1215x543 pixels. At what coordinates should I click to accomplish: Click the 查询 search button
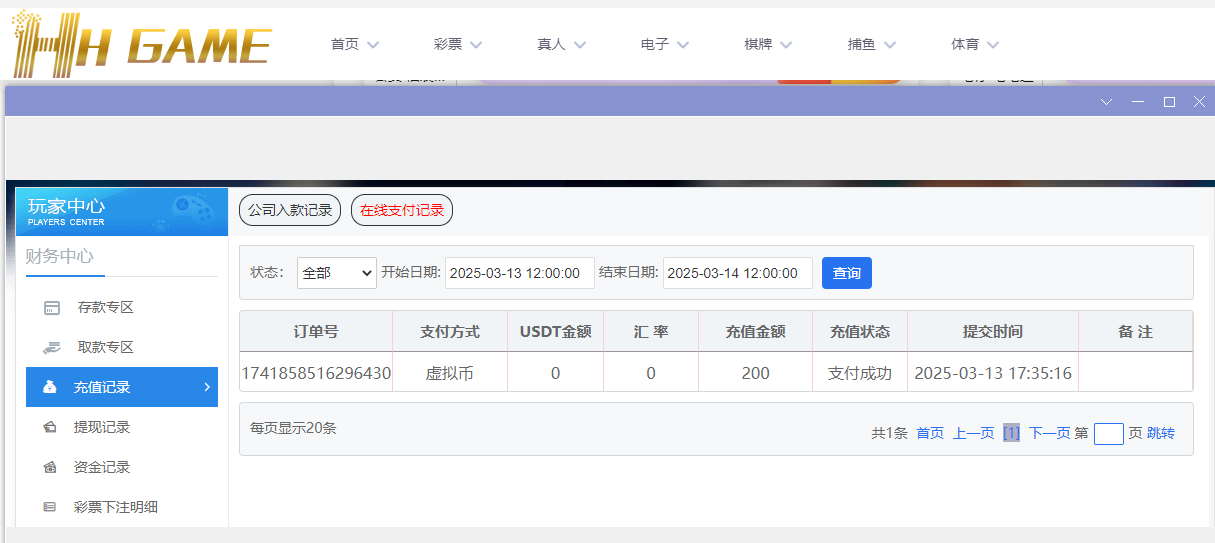[x=847, y=273]
